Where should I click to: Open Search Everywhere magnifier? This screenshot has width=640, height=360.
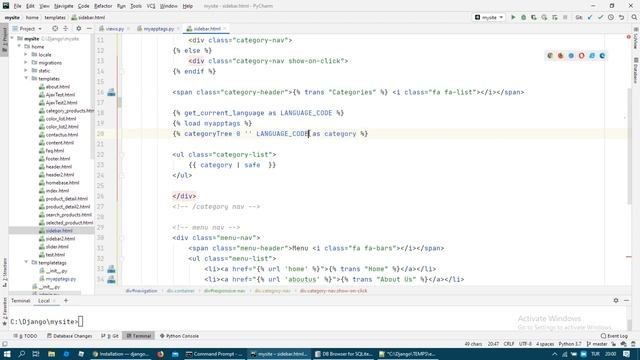coord(634,18)
